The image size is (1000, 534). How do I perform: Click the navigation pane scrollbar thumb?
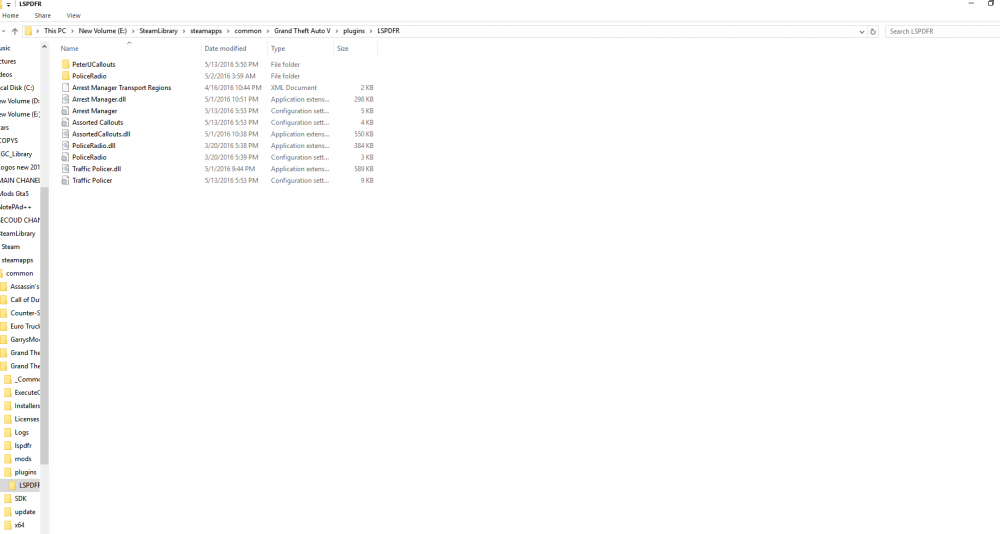pos(44,325)
